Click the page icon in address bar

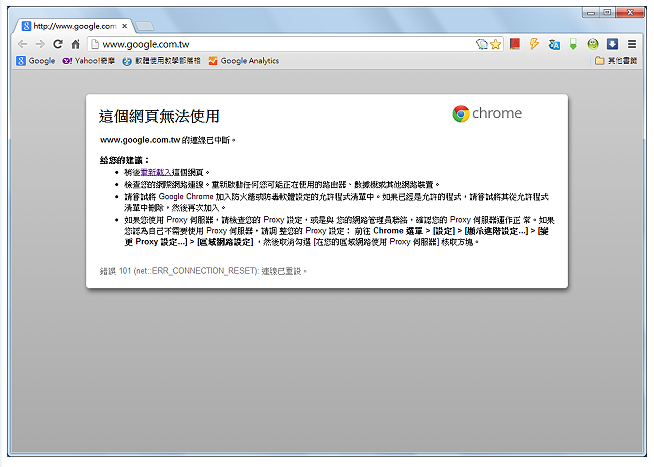coord(95,44)
